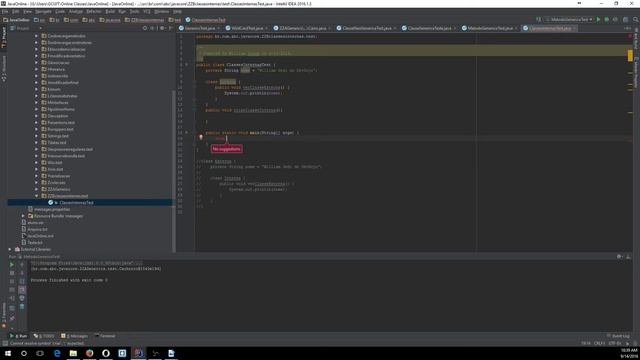Open the Run tool window tab

(19, 336)
